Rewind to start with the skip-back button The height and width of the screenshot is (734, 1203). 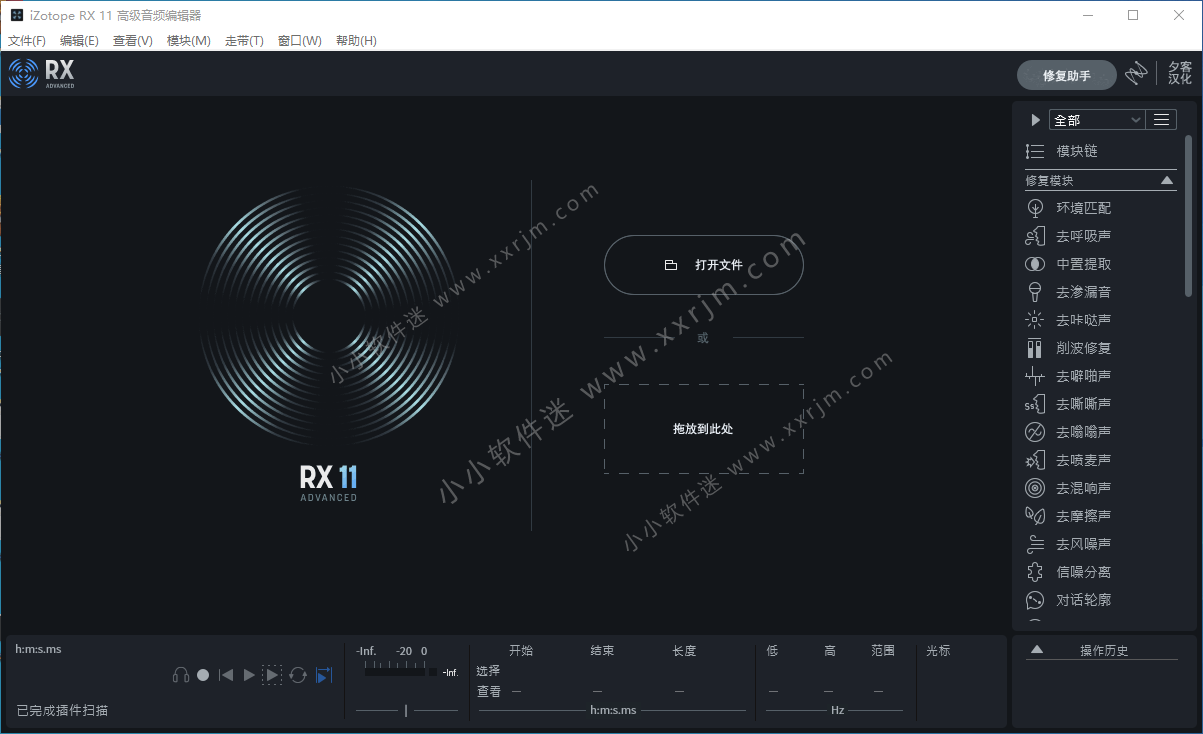coord(226,675)
